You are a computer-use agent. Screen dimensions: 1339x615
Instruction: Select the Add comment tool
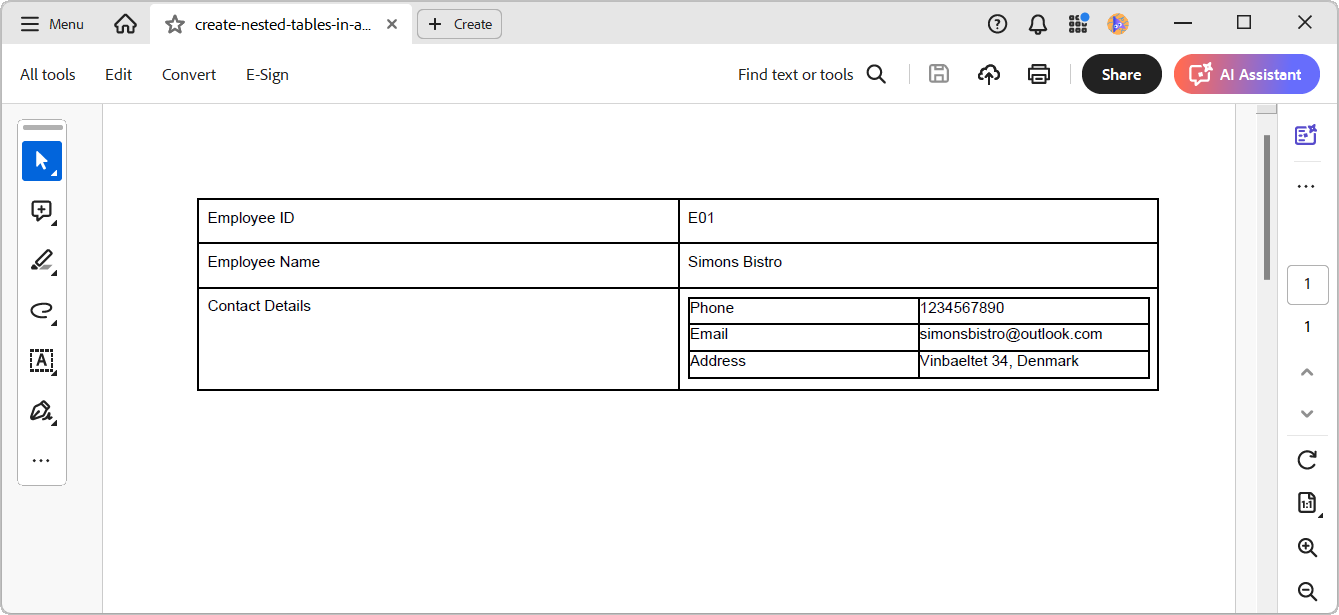(x=42, y=211)
